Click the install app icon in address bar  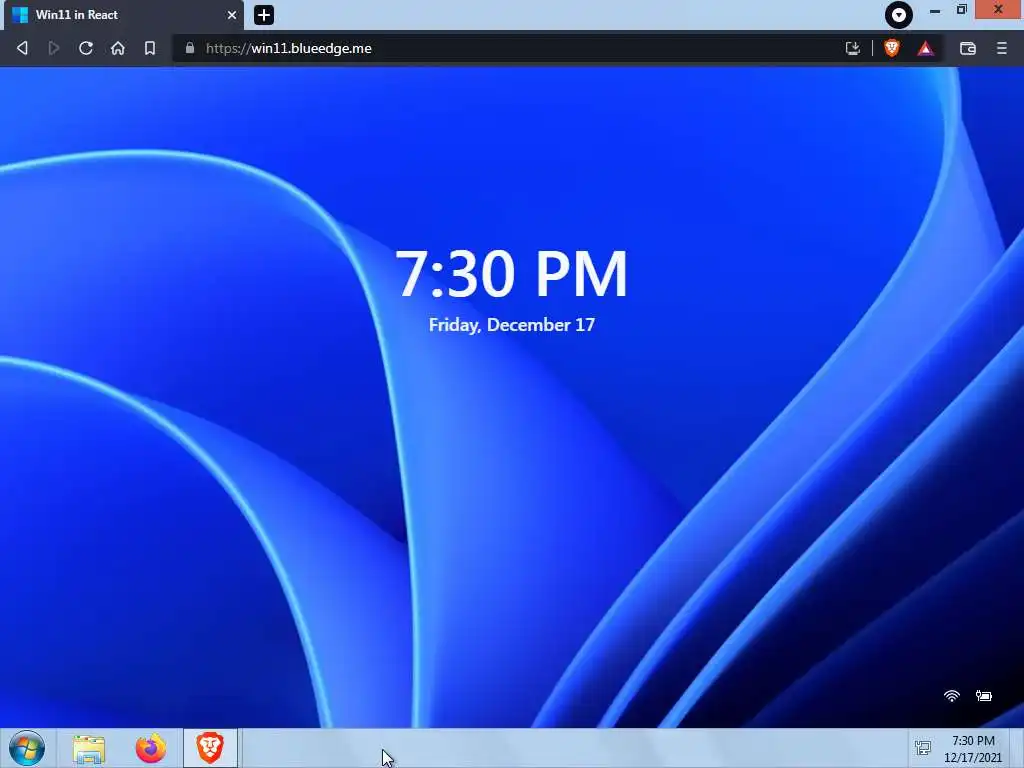click(x=852, y=48)
